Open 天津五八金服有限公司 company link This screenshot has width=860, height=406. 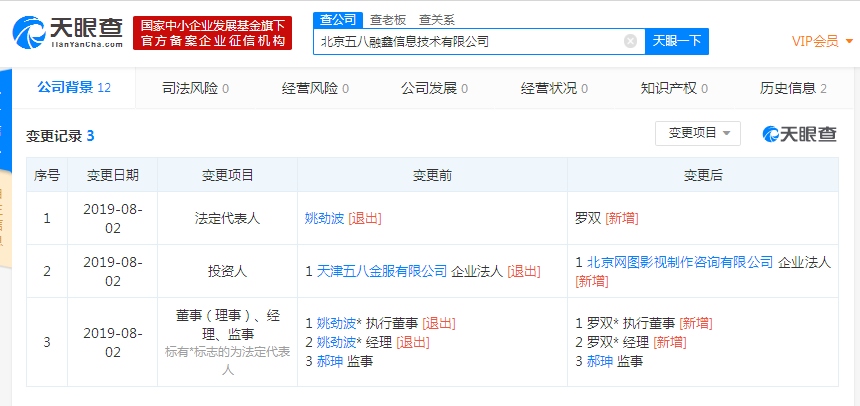pos(382,271)
